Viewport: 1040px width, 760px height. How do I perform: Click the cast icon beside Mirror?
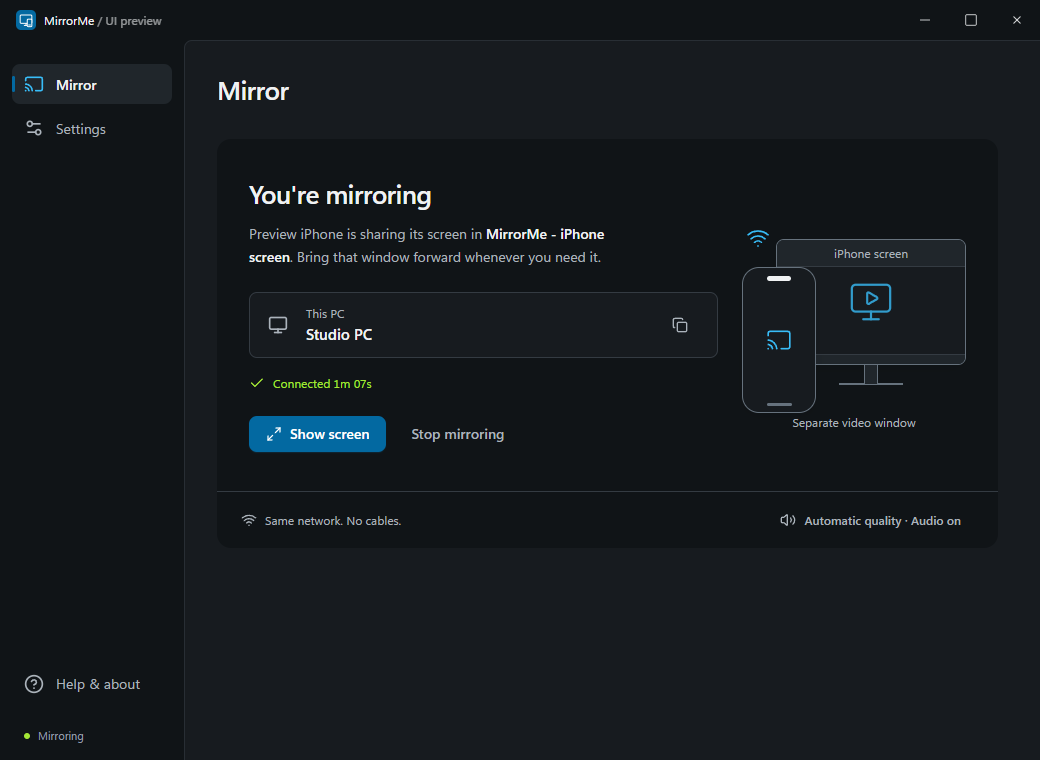click(x=34, y=85)
